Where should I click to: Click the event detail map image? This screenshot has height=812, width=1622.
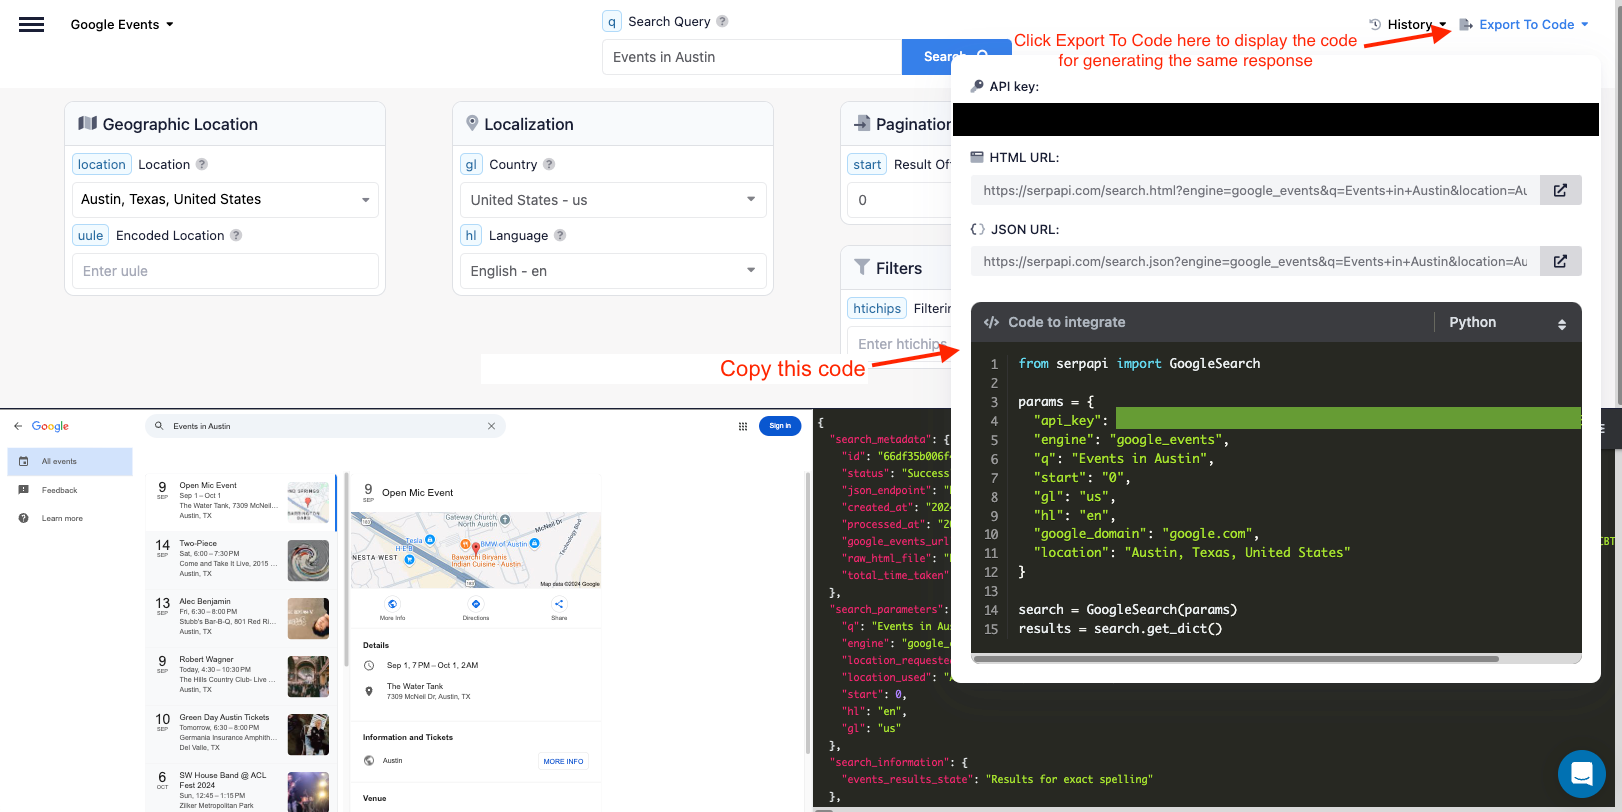pos(476,550)
